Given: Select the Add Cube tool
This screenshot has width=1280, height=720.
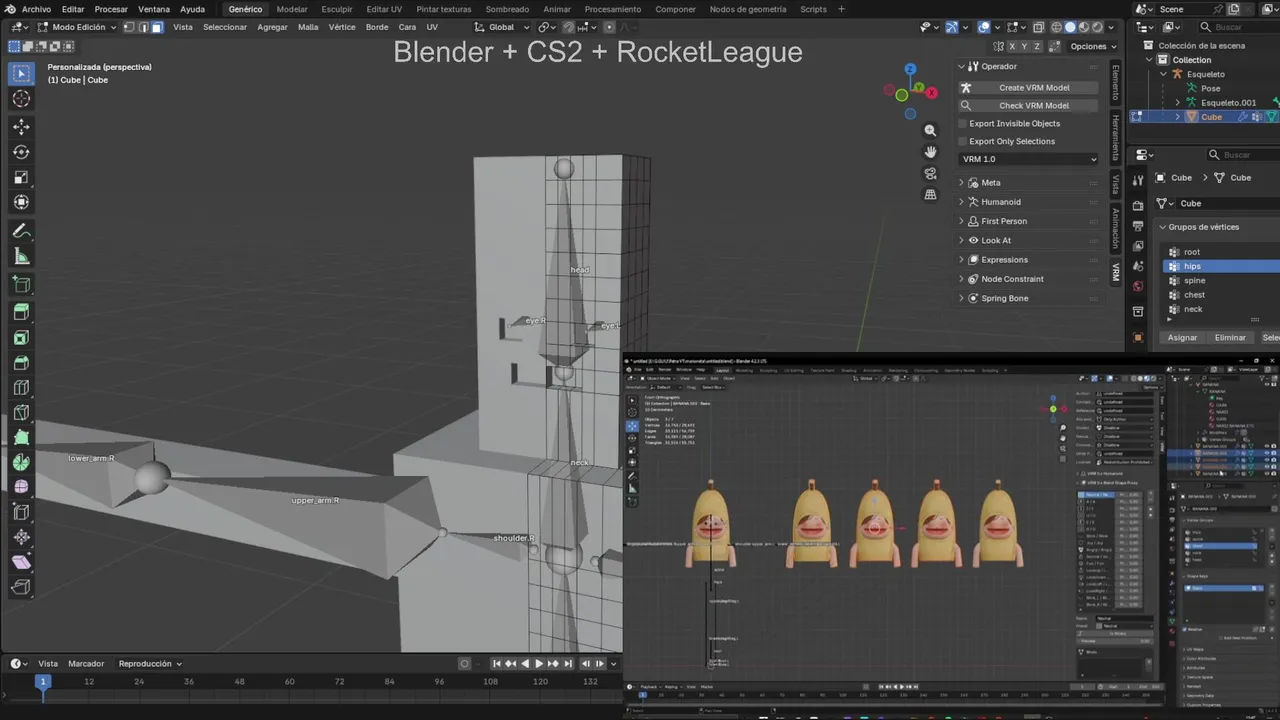Looking at the screenshot, I should click(21, 285).
